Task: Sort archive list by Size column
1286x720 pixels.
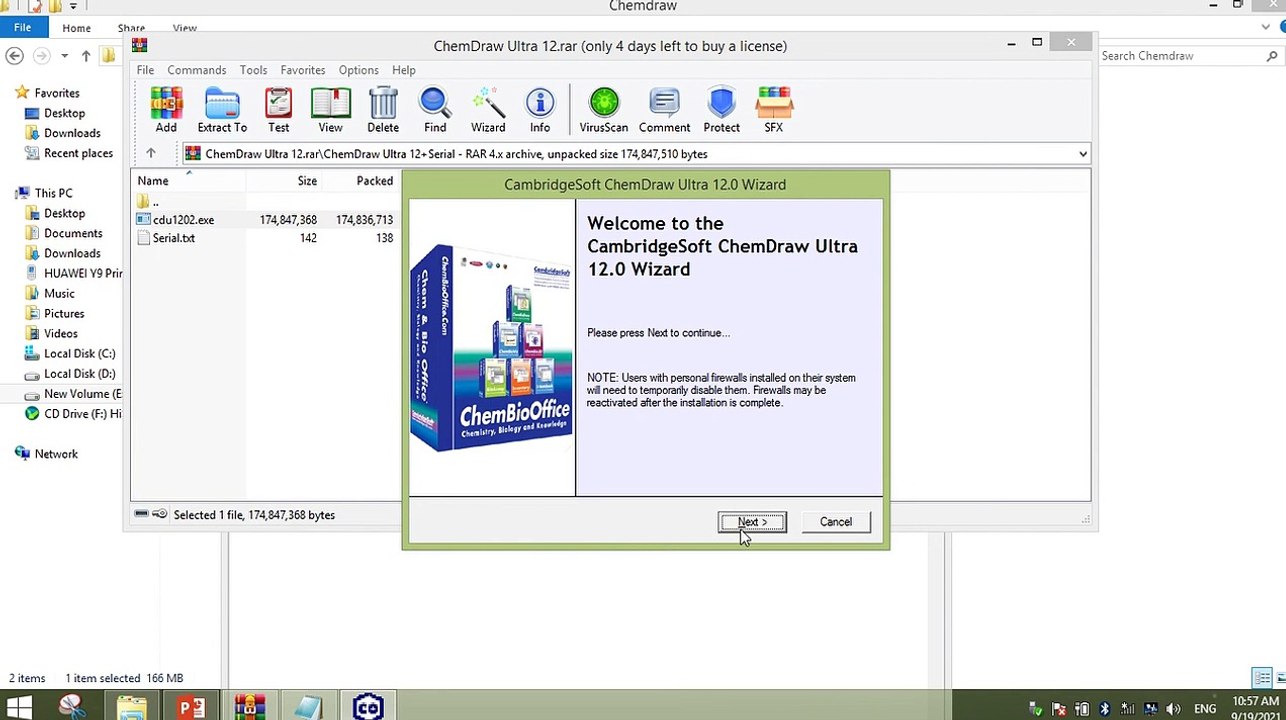Action: (x=284, y=181)
